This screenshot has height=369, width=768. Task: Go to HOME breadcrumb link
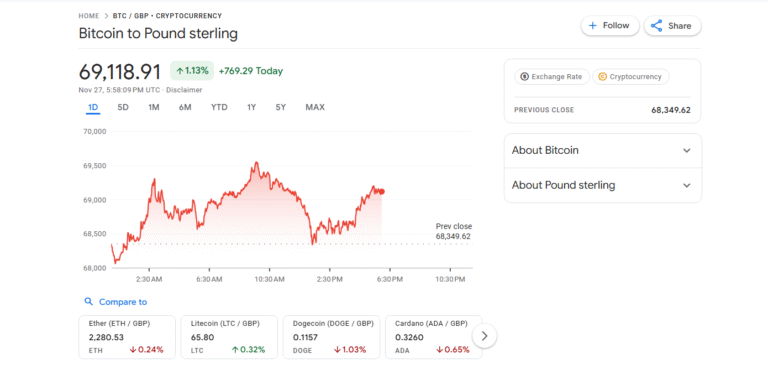tap(89, 16)
